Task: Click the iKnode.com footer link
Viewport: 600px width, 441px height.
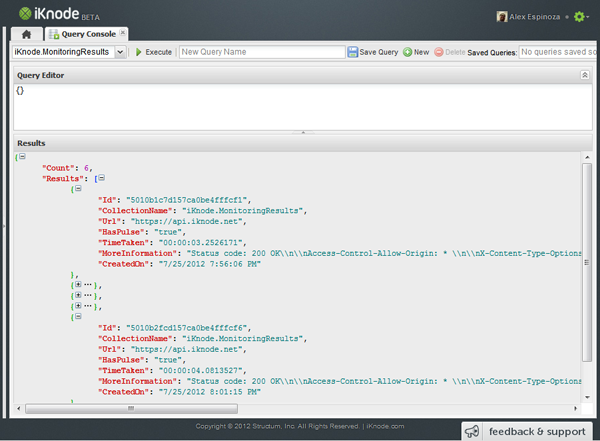Action: coord(385,426)
